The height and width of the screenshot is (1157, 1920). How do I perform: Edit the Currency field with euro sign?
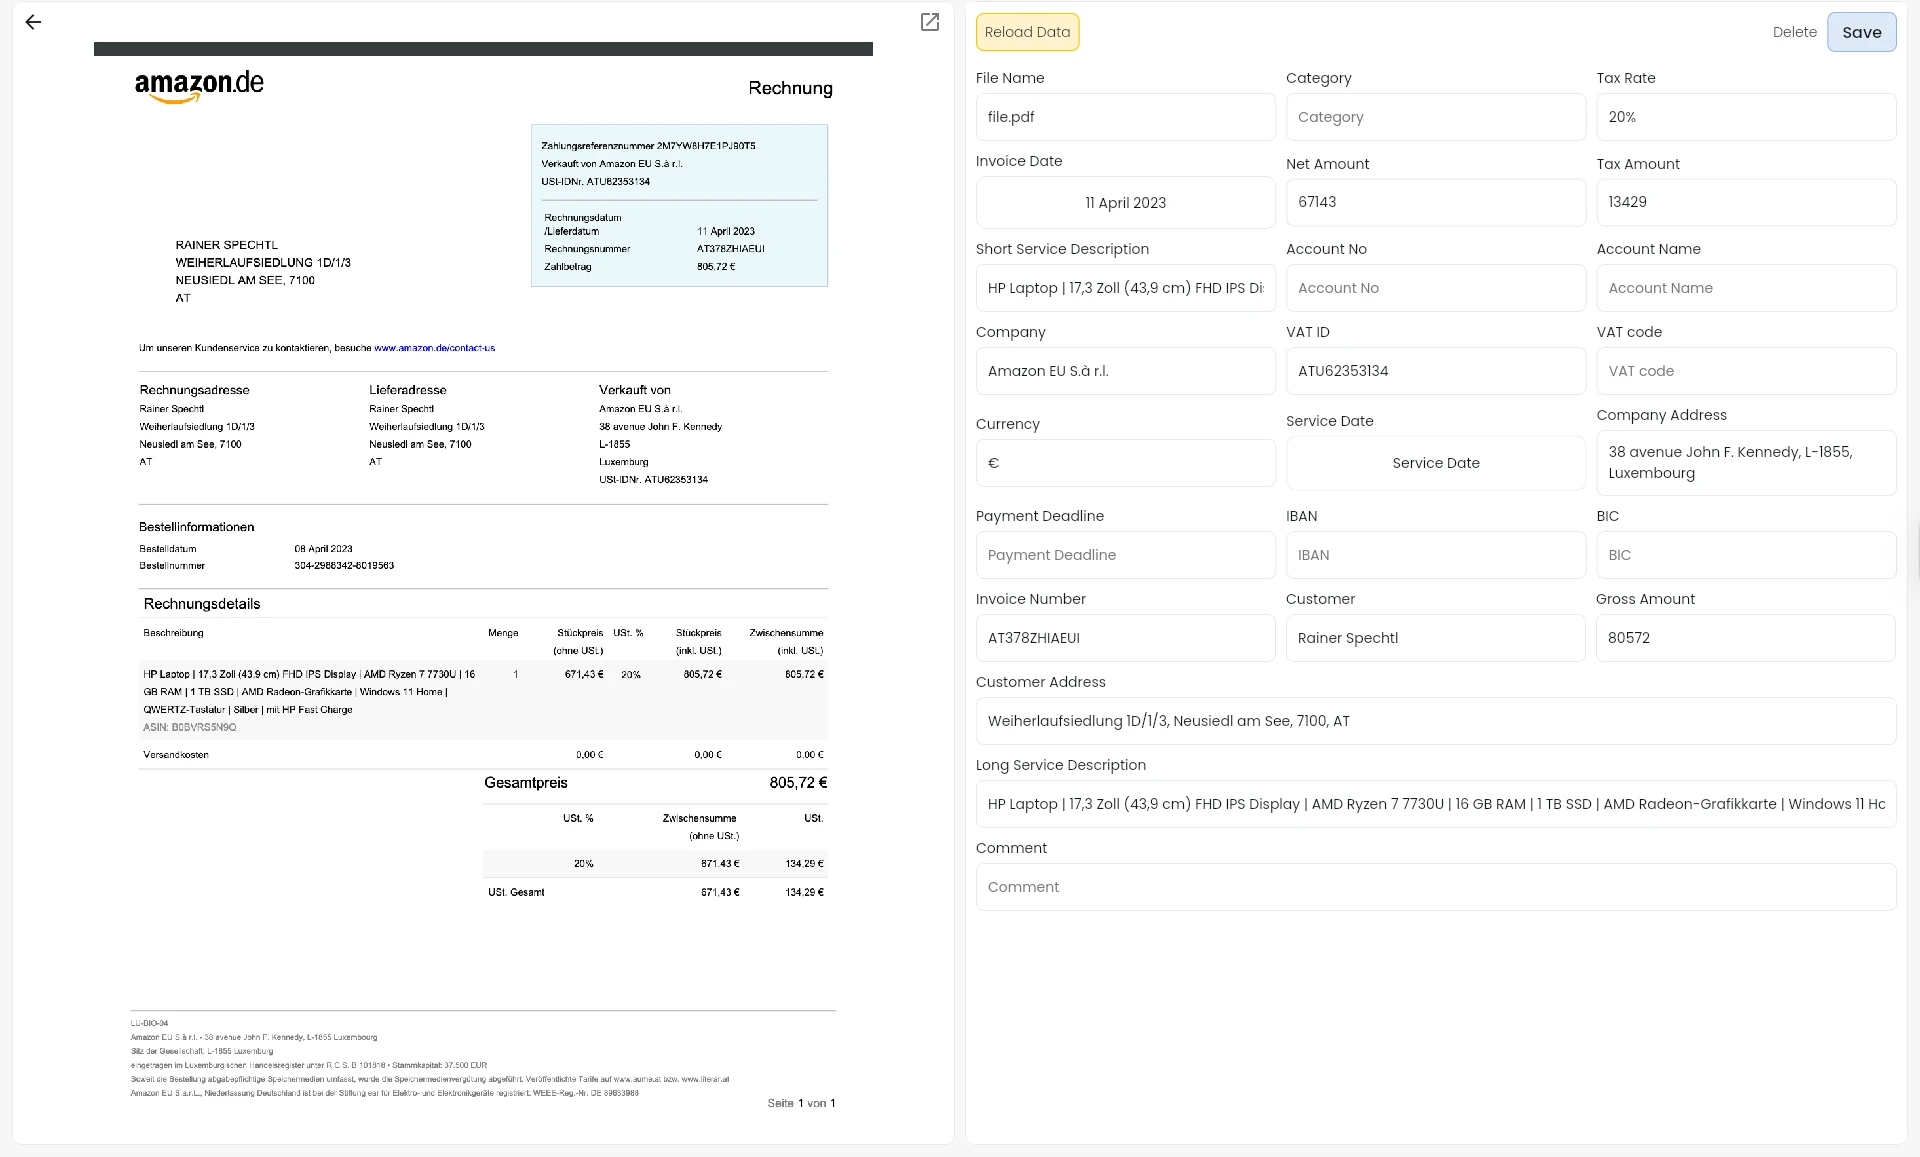coord(1125,463)
